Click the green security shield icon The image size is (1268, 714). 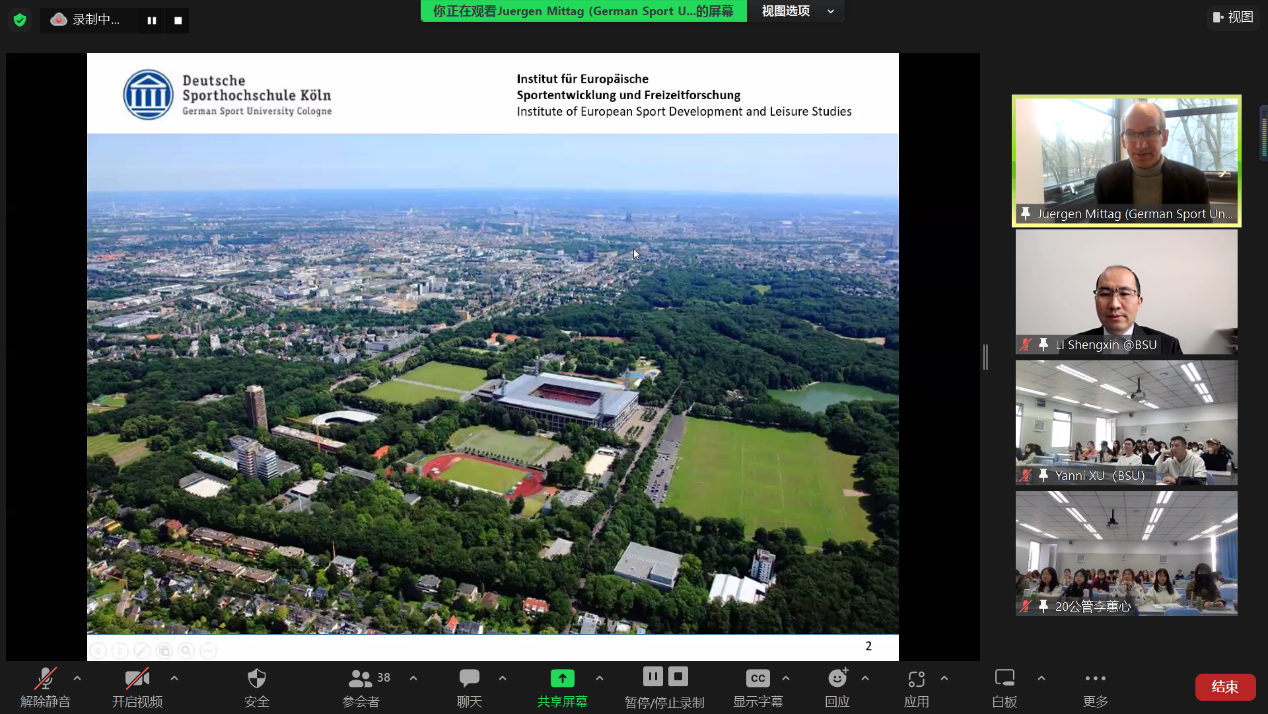[x=19, y=20]
